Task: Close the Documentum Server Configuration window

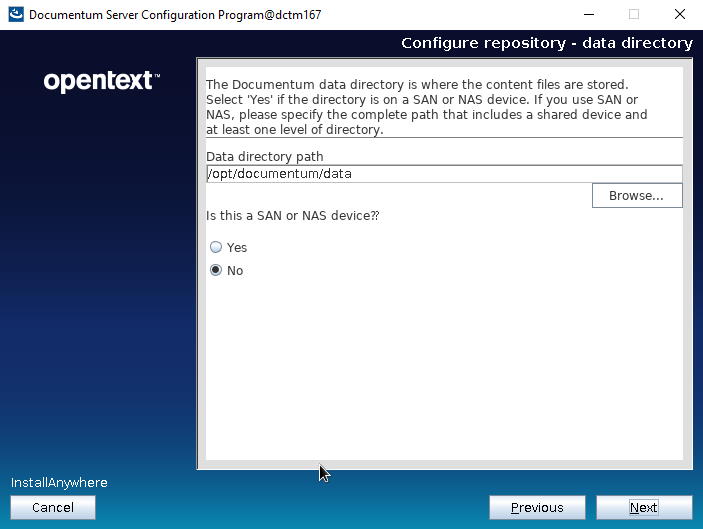Action: [x=679, y=15]
